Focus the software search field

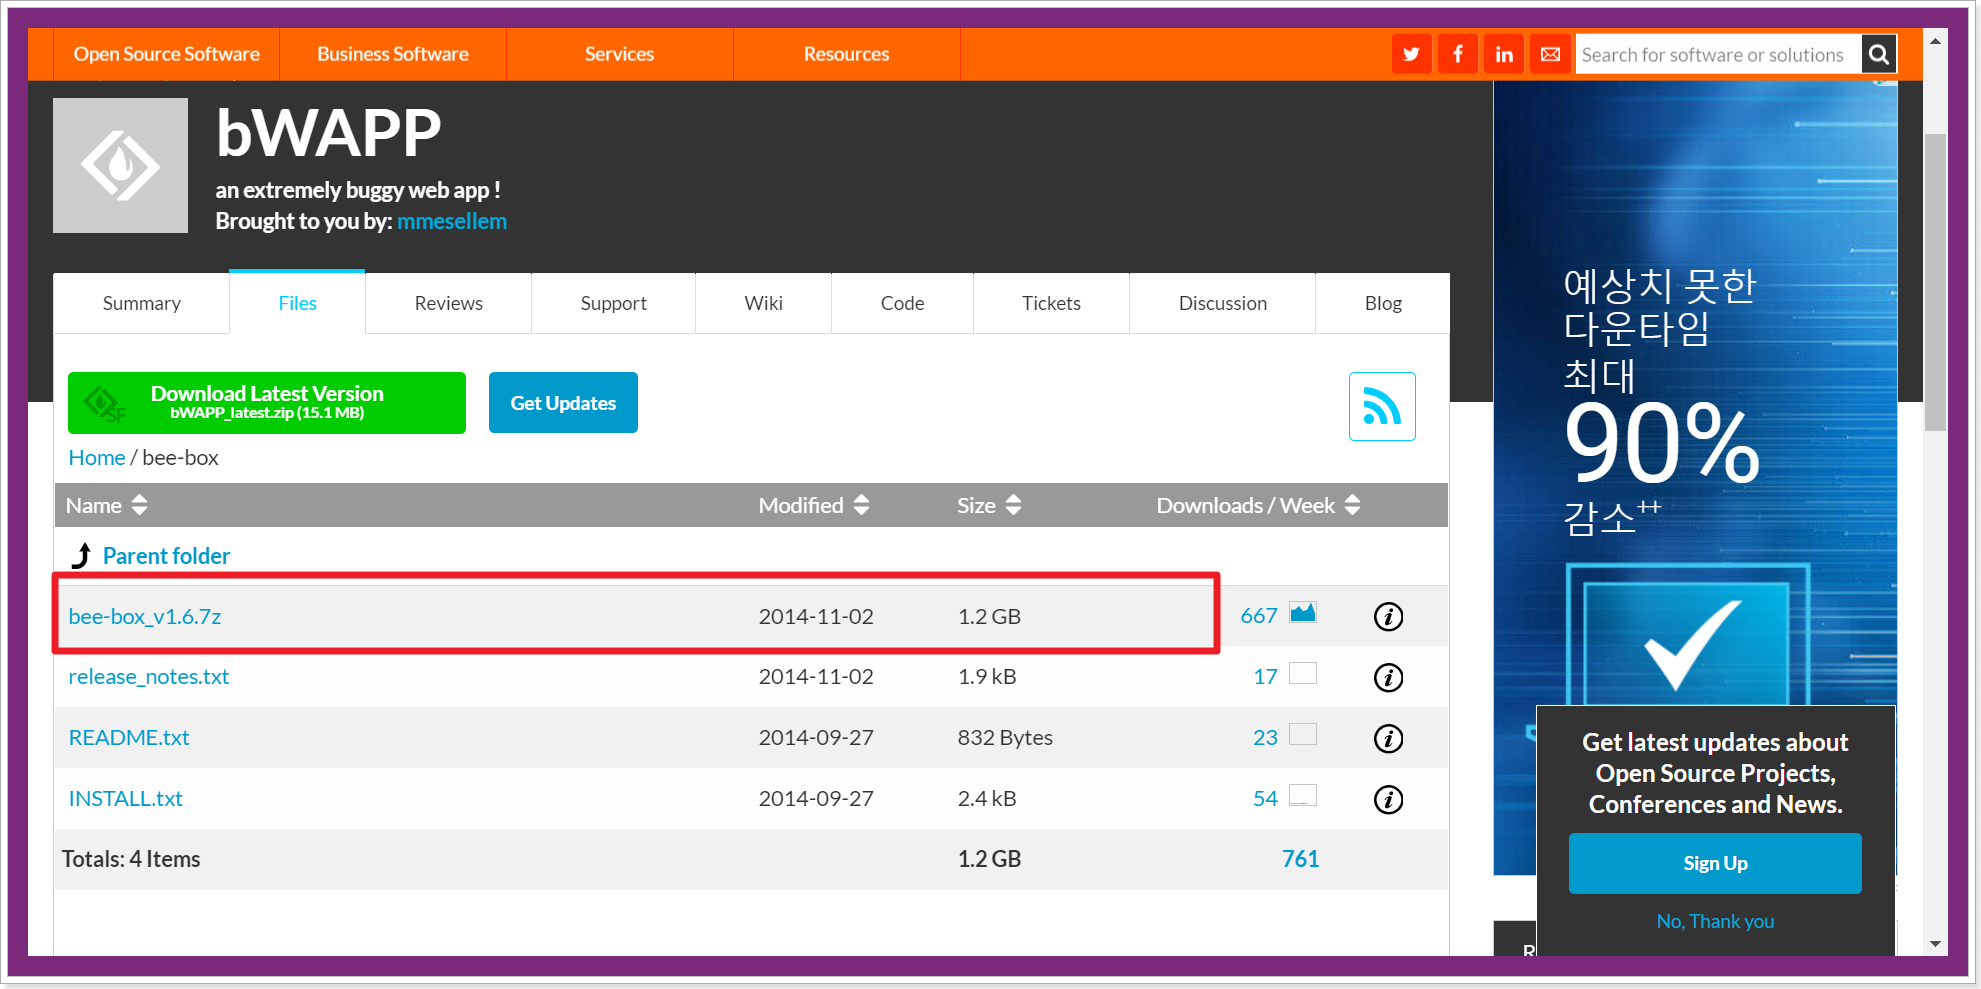pyautogui.click(x=1718, y=54)
